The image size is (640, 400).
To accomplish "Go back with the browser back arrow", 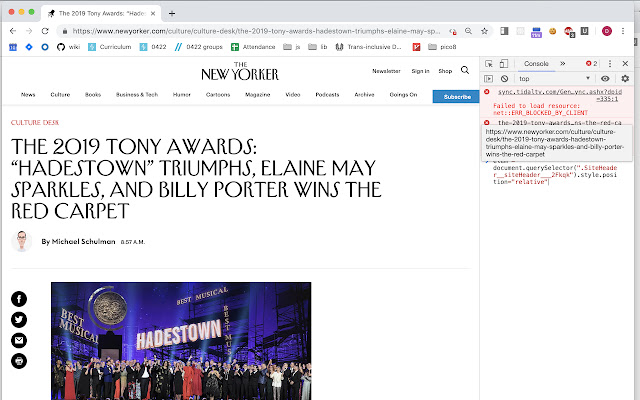I will pos(13,31).
